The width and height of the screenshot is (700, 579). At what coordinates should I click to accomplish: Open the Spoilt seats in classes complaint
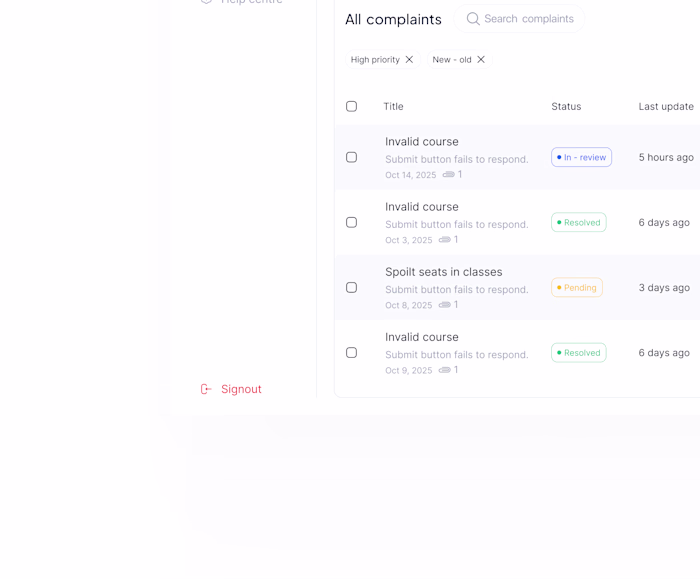tap(443, 272)
